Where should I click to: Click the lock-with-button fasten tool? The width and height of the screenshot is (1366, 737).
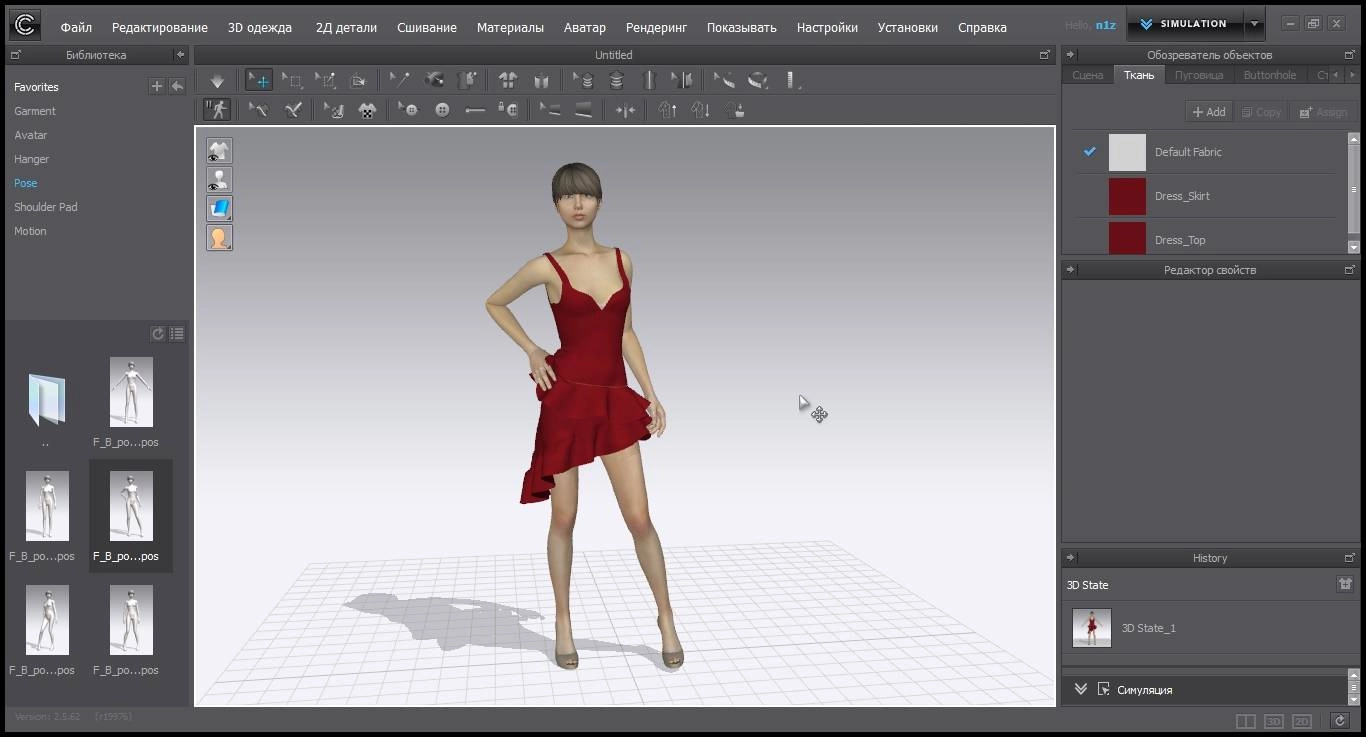pyautogui.click(x=508, y=110)
